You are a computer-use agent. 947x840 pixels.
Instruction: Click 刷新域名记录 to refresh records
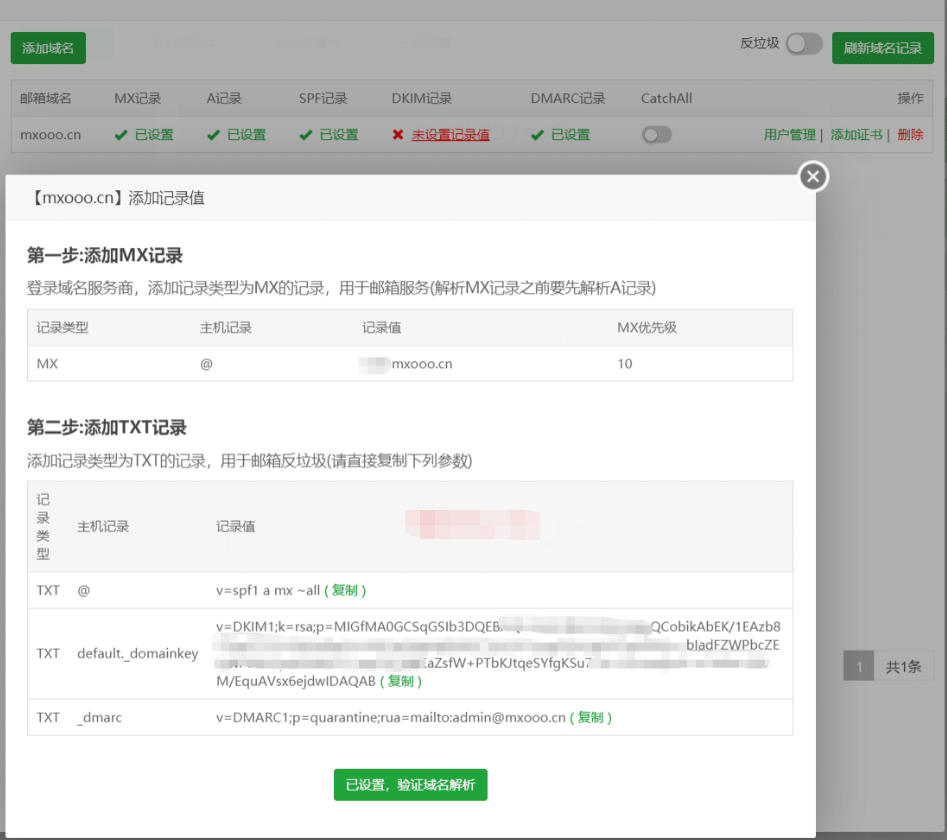[x=882, y=48]
